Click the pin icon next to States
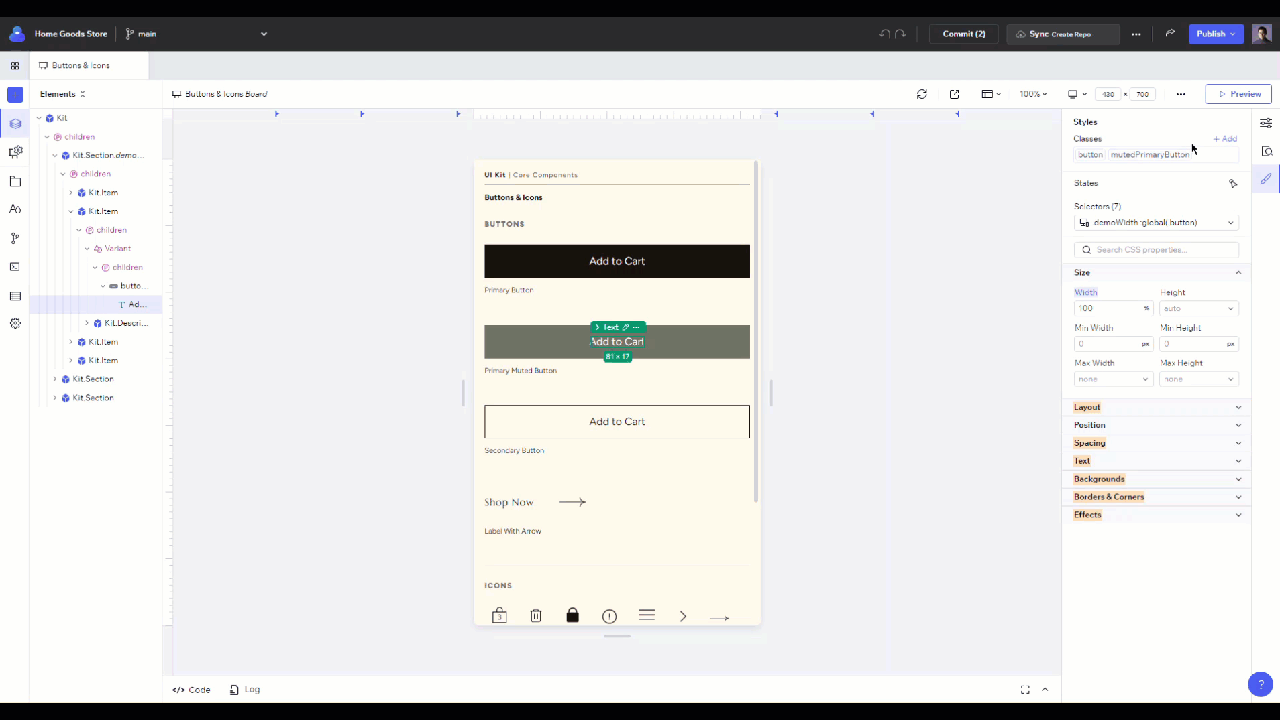This screenshot has width=1280, height=720. [x=1233, y=184]
